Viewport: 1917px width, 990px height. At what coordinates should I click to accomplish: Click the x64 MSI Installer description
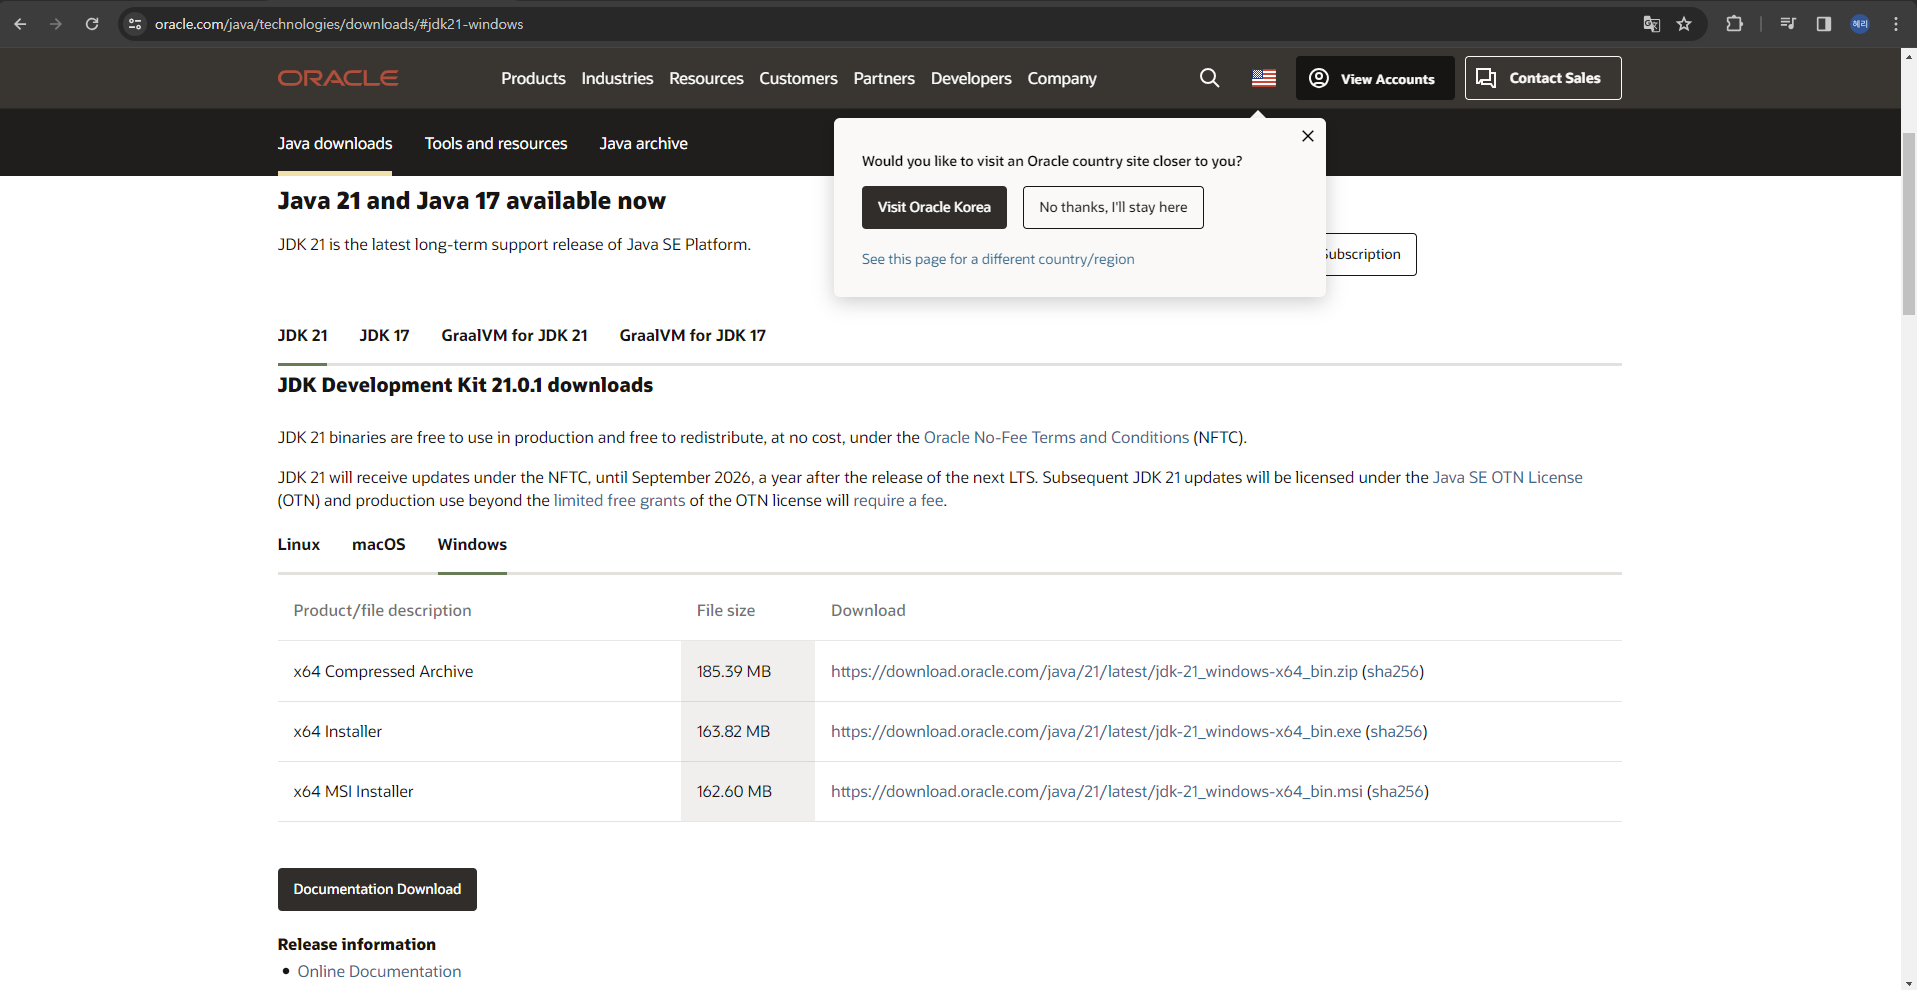[x=353, y=791]
